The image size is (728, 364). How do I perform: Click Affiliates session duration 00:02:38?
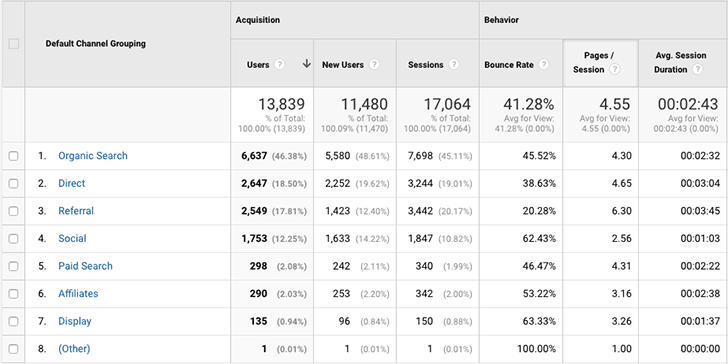point(700,294)
